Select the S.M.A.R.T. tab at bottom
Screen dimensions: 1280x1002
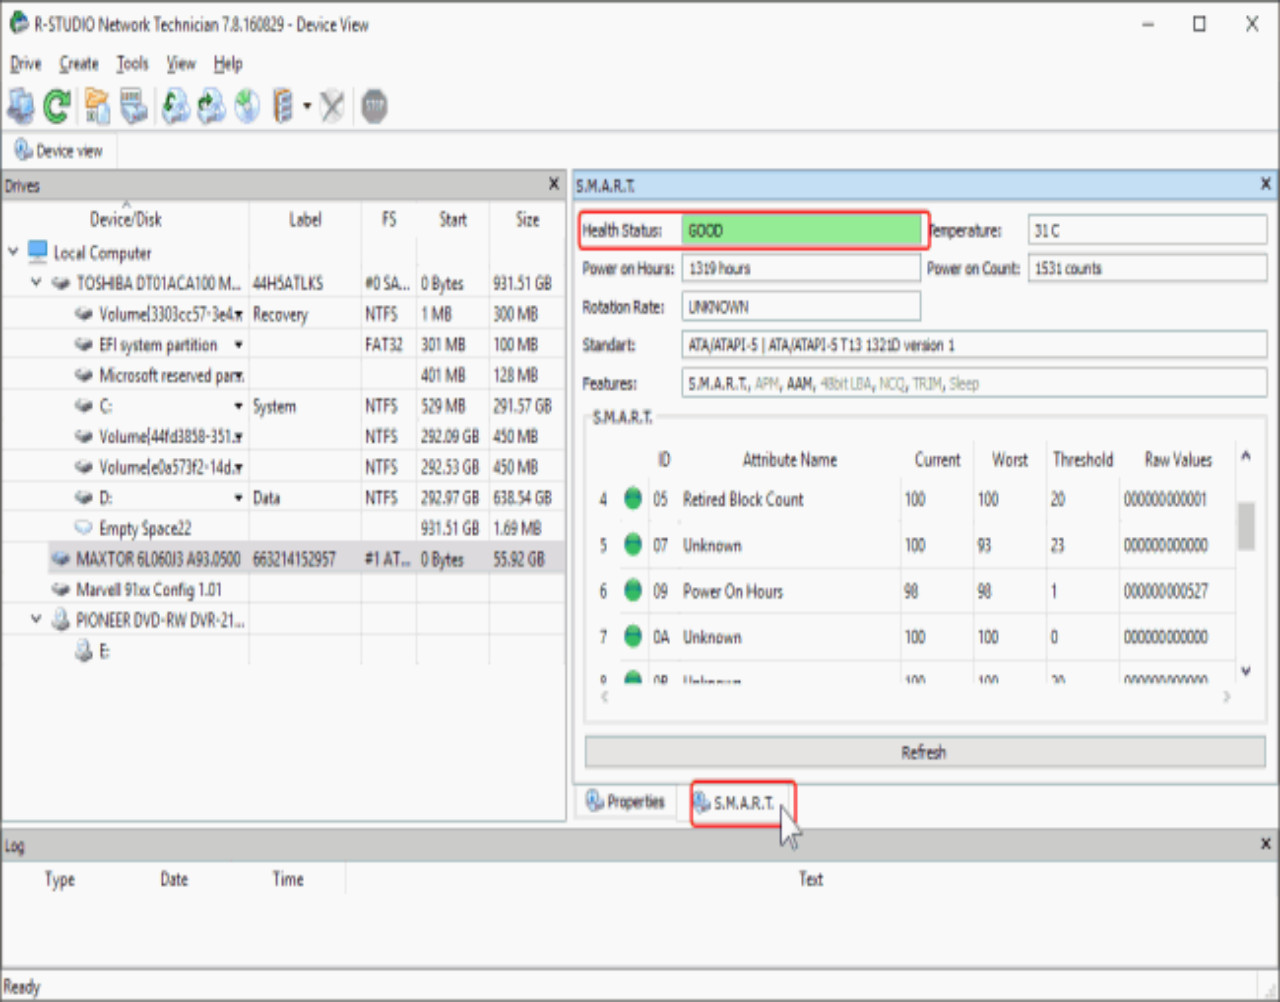(743, 802)
